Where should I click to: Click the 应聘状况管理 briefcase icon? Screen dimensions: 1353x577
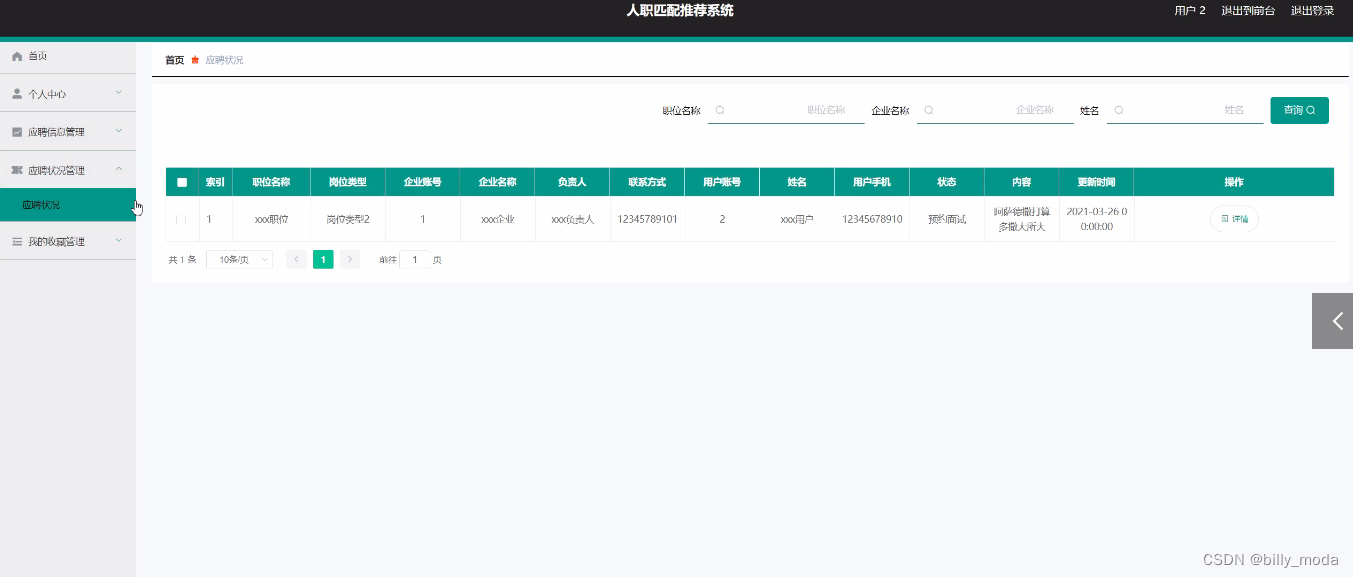pyautogui.click(x=15, y=169)
